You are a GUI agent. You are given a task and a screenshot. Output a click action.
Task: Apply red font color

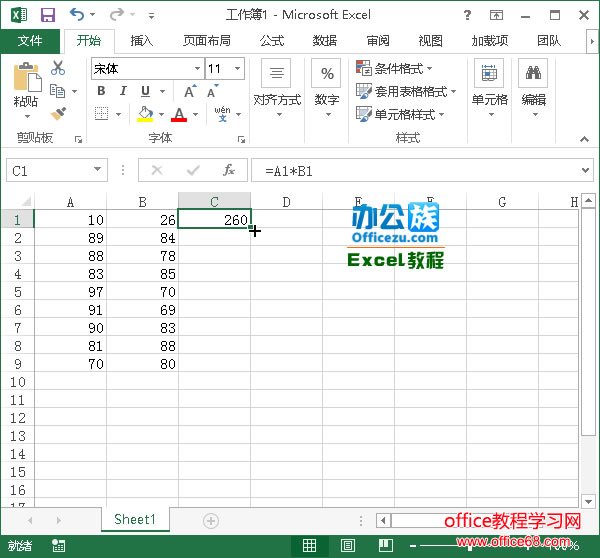(x=179, y=114)
